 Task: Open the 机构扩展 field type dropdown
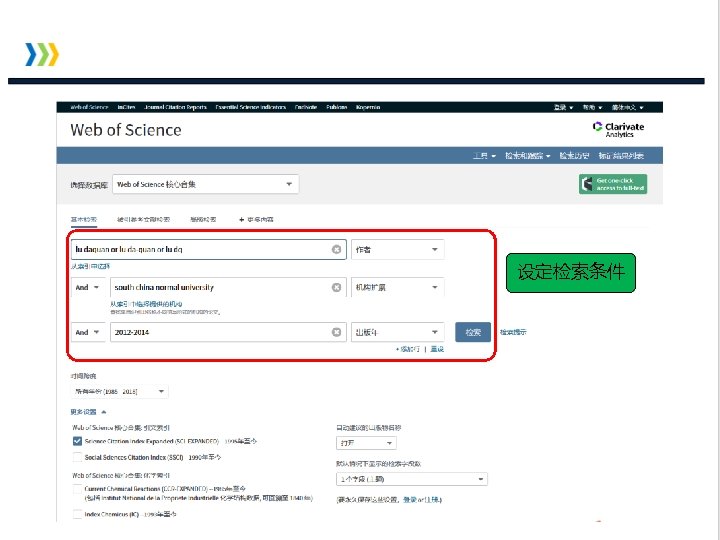398,287
